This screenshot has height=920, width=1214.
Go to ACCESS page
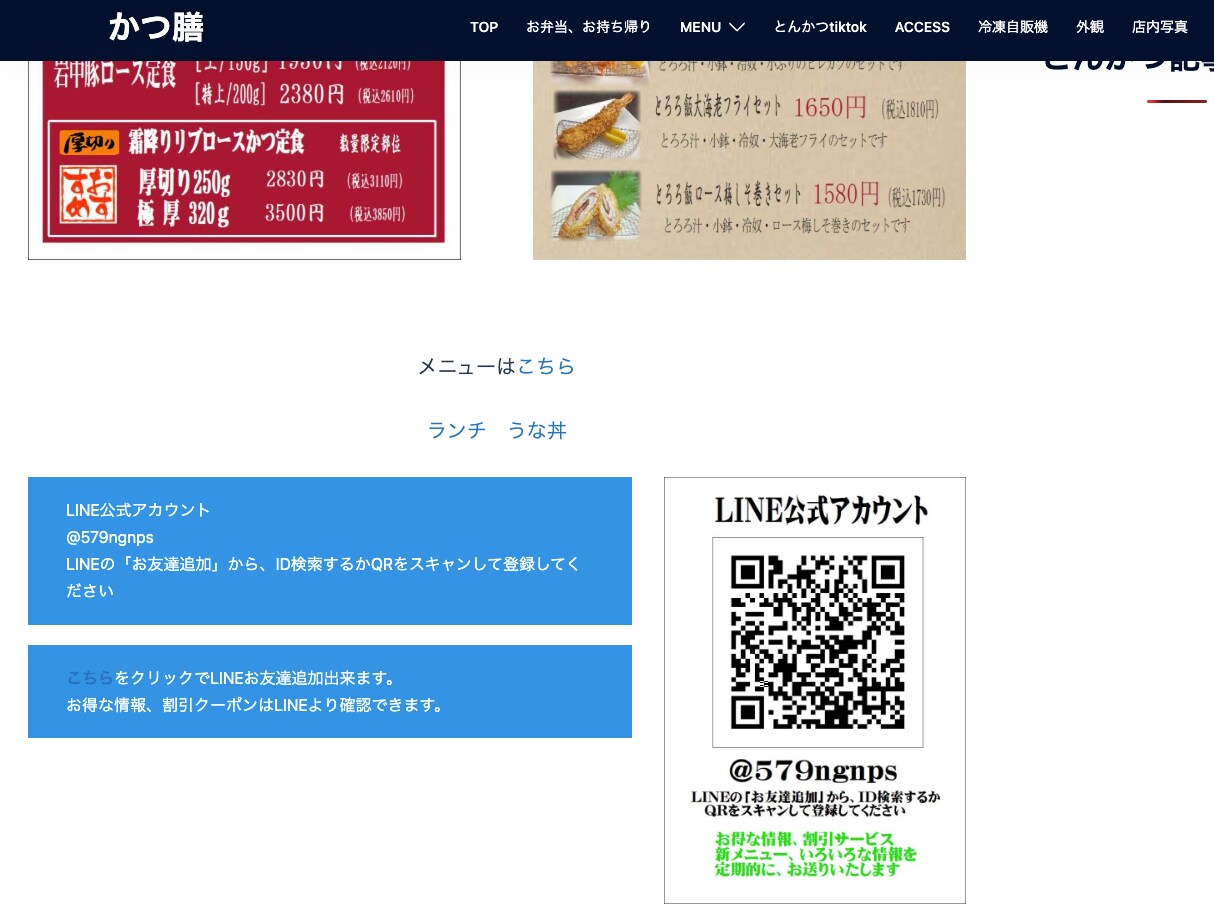pyautogui.click(x=922, y=27)
